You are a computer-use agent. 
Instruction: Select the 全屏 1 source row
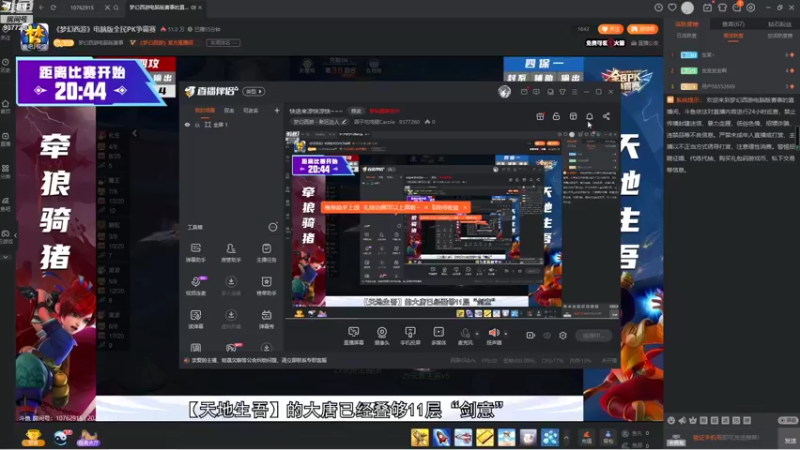[232, 124]
